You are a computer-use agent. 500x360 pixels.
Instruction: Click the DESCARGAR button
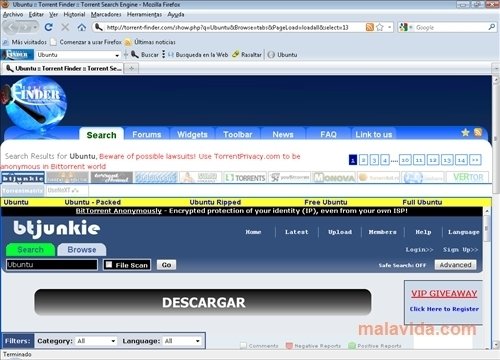click(203, 302)
